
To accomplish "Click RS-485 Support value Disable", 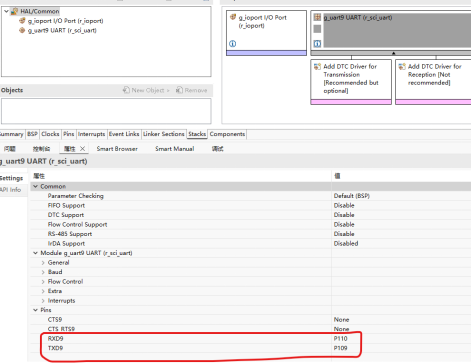I will [x=344, y=234].
